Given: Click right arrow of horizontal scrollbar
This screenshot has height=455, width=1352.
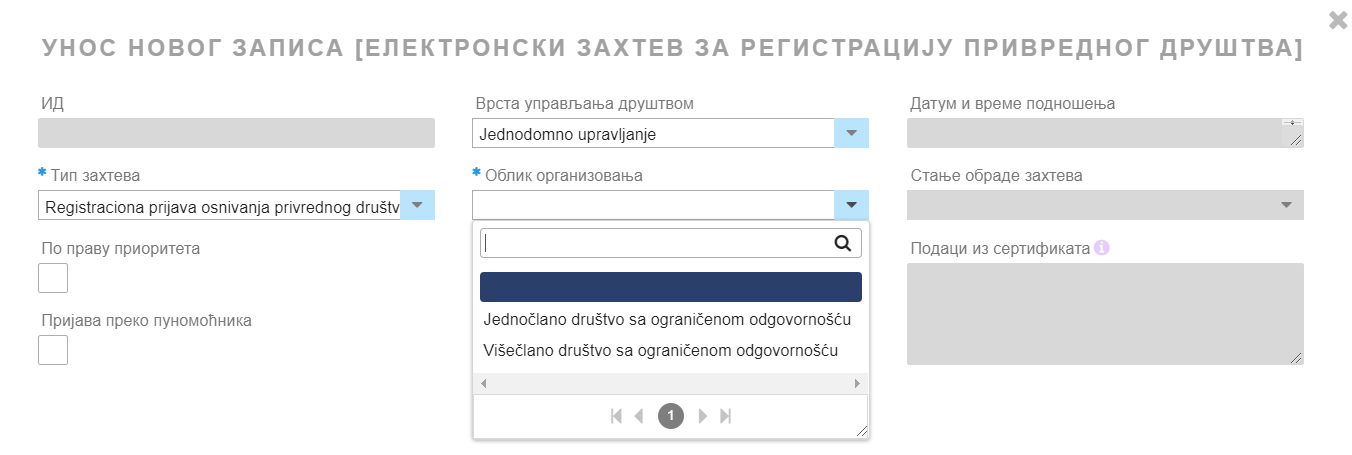Looking at the screenshot, I should click(x=857, y=384).
